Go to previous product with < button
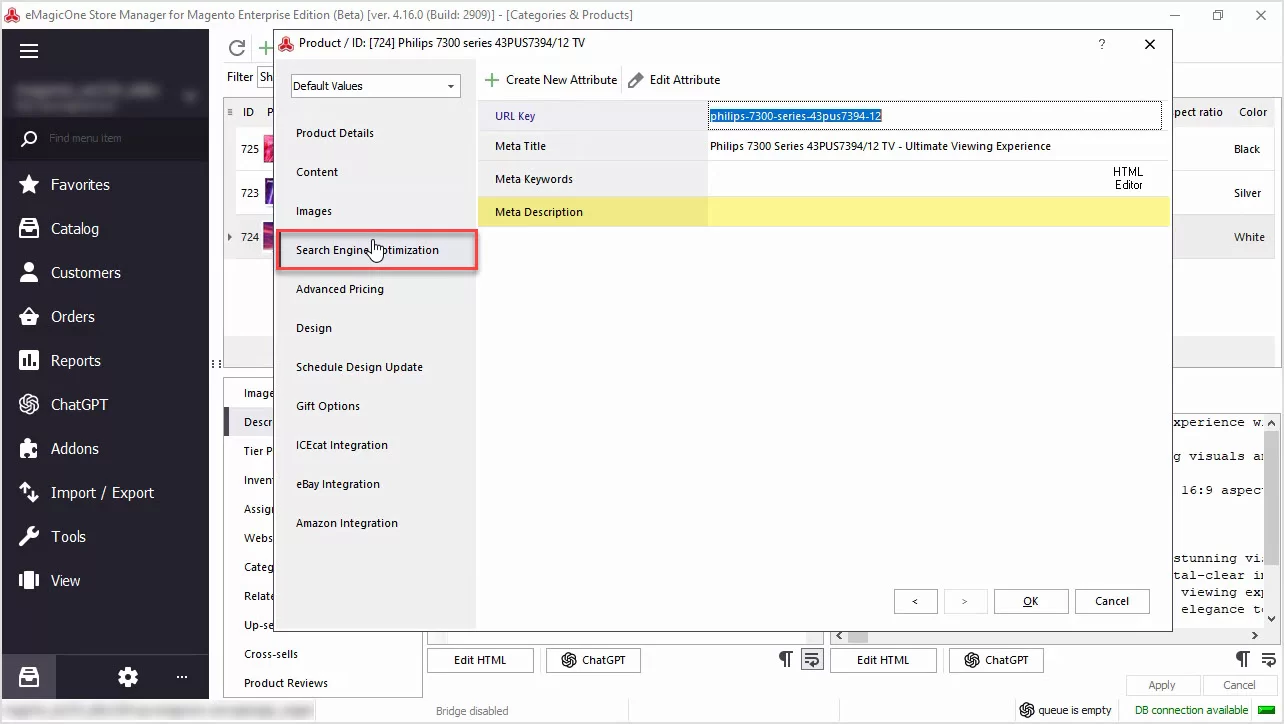The image size is (1284, 724). (915, 601)
